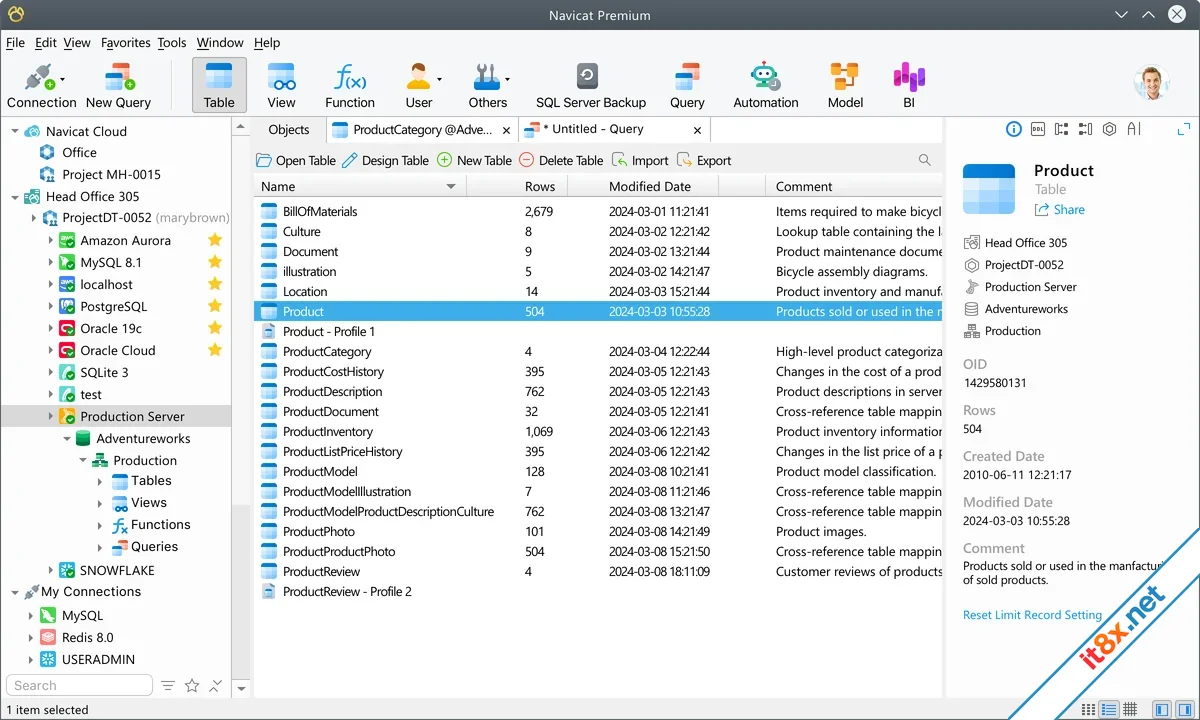Switch to ER diagram view in status bar
Screen dimensions: 1200x720
[x=1130, y=709]
